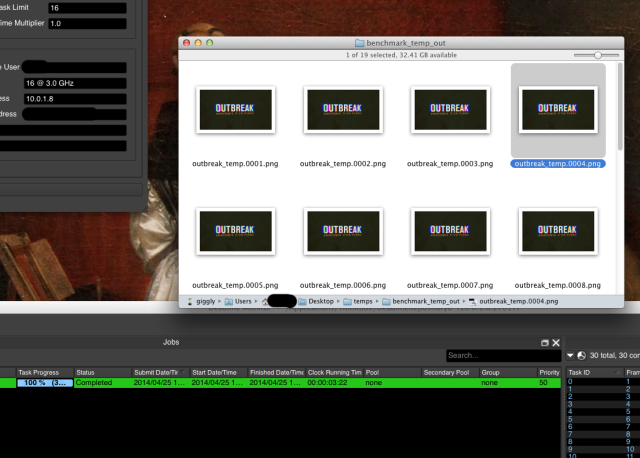Image resolution: width=640 pixels, height=458 pixels.
Task: Click the pie chart icon next to 30 total
Action: tap(582, 356)
